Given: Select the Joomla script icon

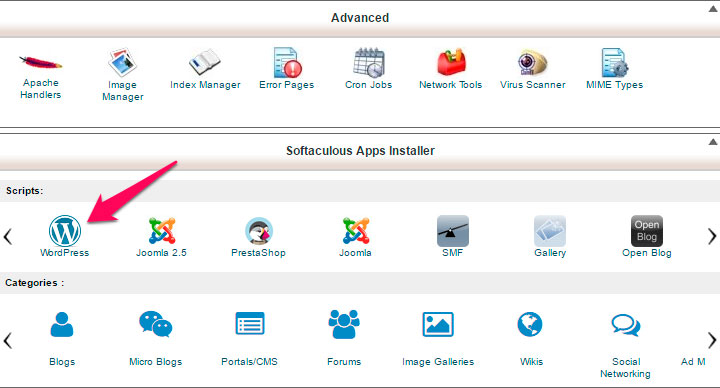Looking at the screenshot, I should pos(355,231).
